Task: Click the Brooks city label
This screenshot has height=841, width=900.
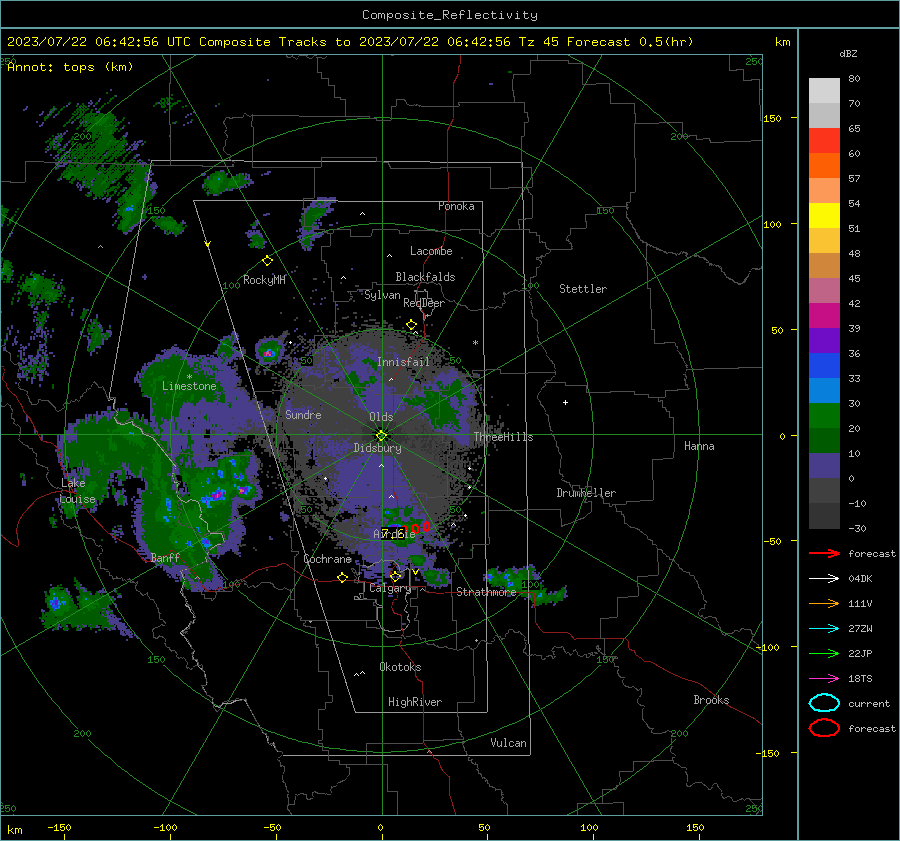Action: pos(711,700)
